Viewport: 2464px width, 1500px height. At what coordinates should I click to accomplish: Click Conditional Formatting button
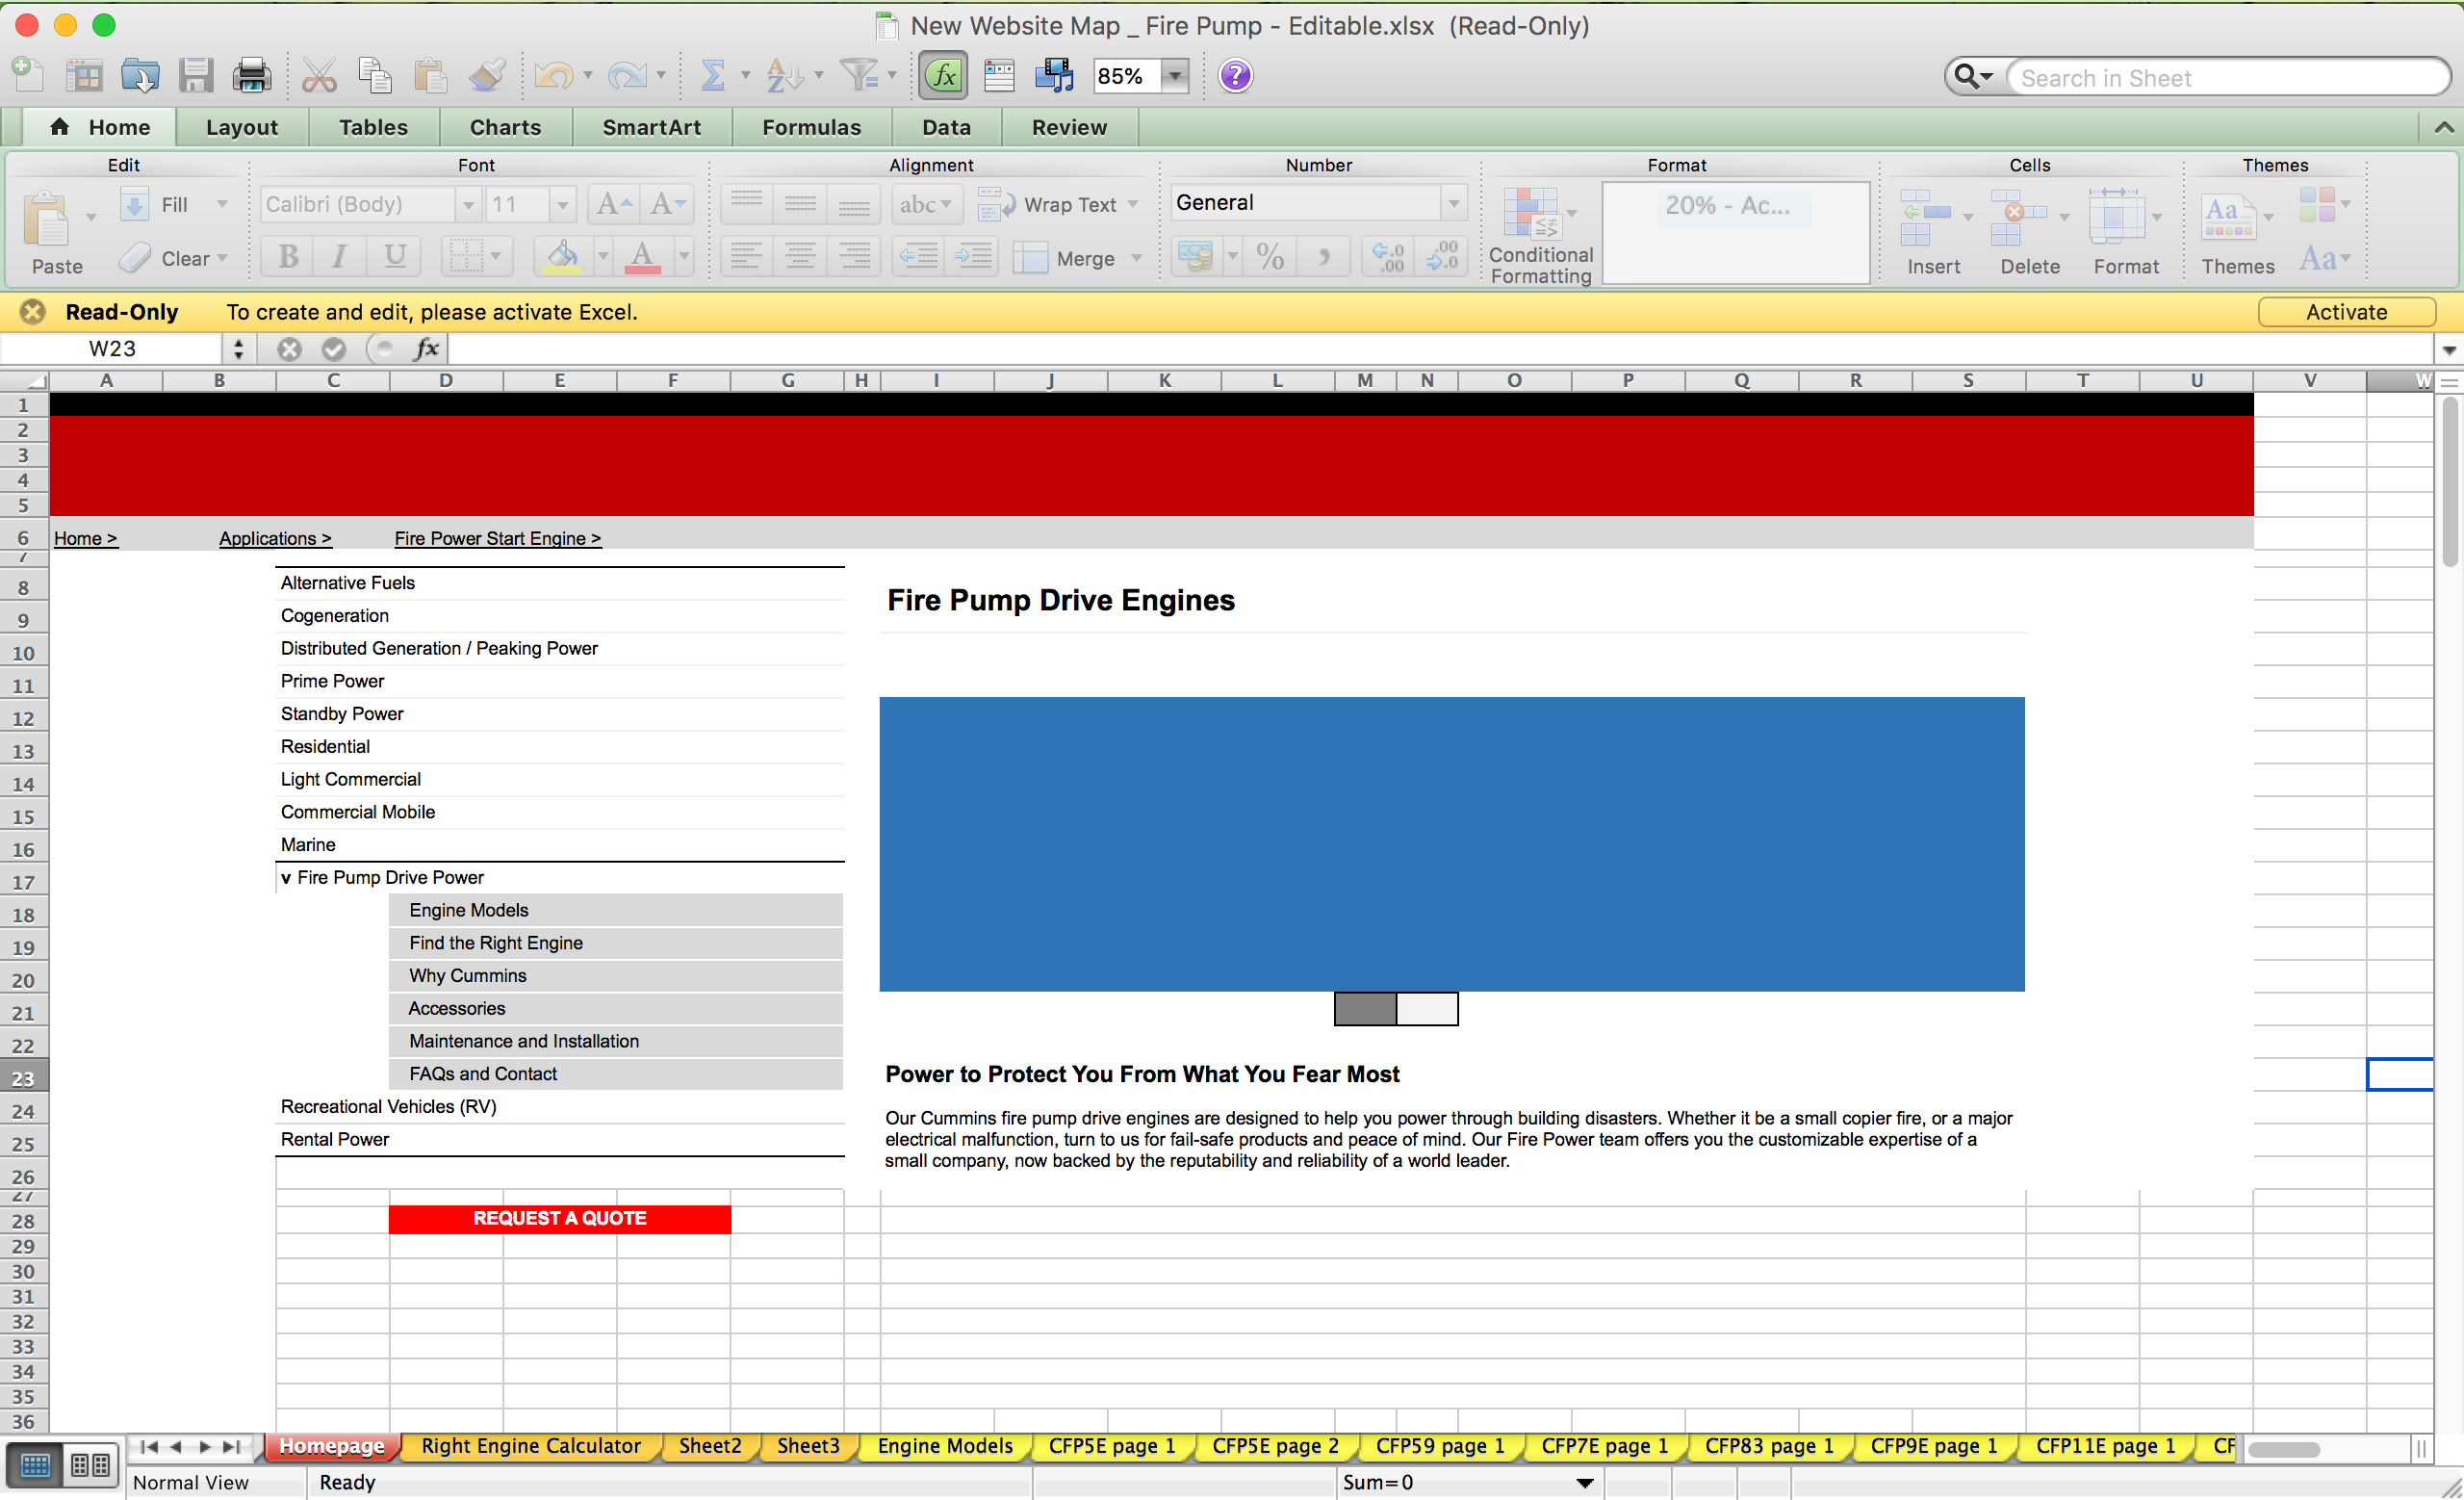click(x=1540, y=237)
